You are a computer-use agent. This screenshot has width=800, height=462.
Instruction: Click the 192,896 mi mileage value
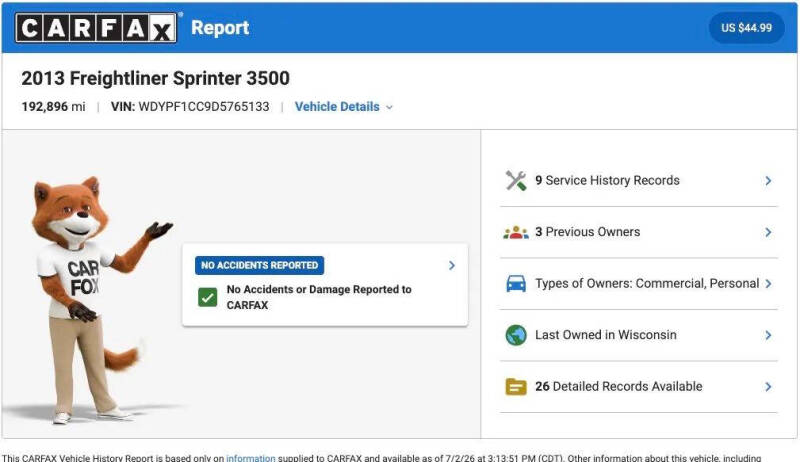pos(53,107)
